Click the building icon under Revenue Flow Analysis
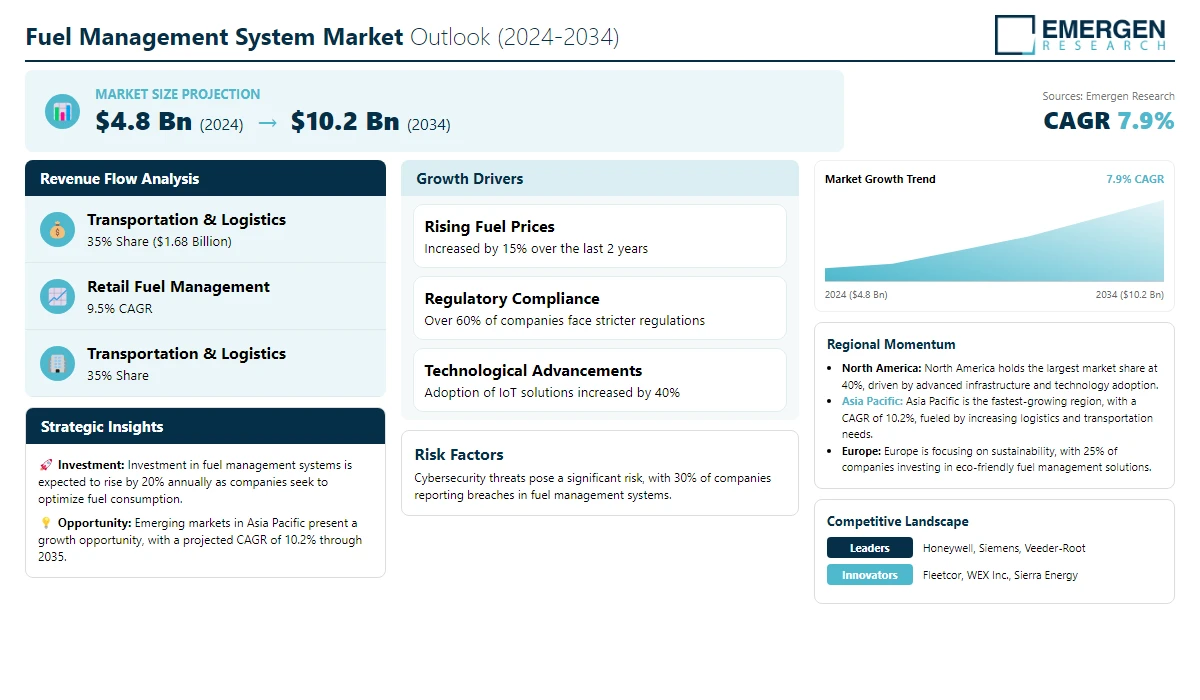The height and width of the screenshot is (700, 1200). pyautogui.click(x=57, y=364)
